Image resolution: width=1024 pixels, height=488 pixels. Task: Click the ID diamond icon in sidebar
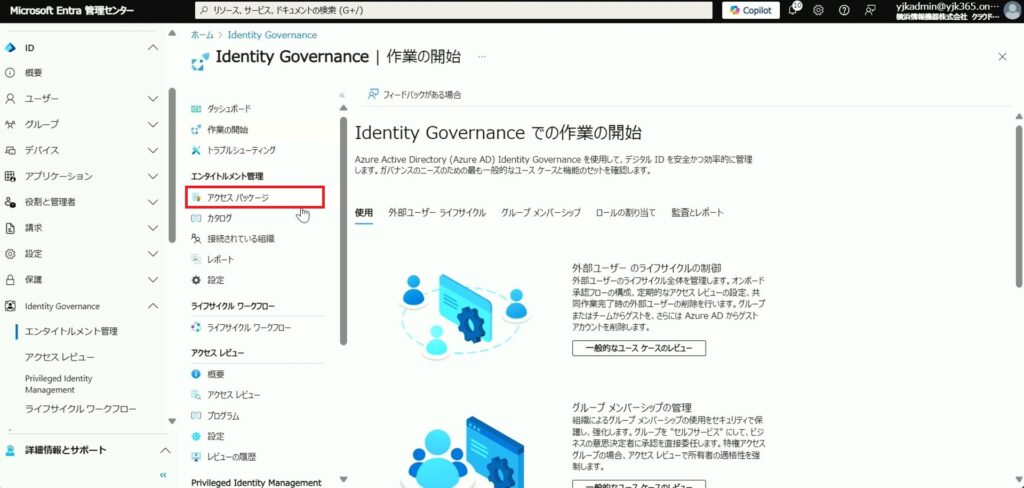(x=10, y=48)
